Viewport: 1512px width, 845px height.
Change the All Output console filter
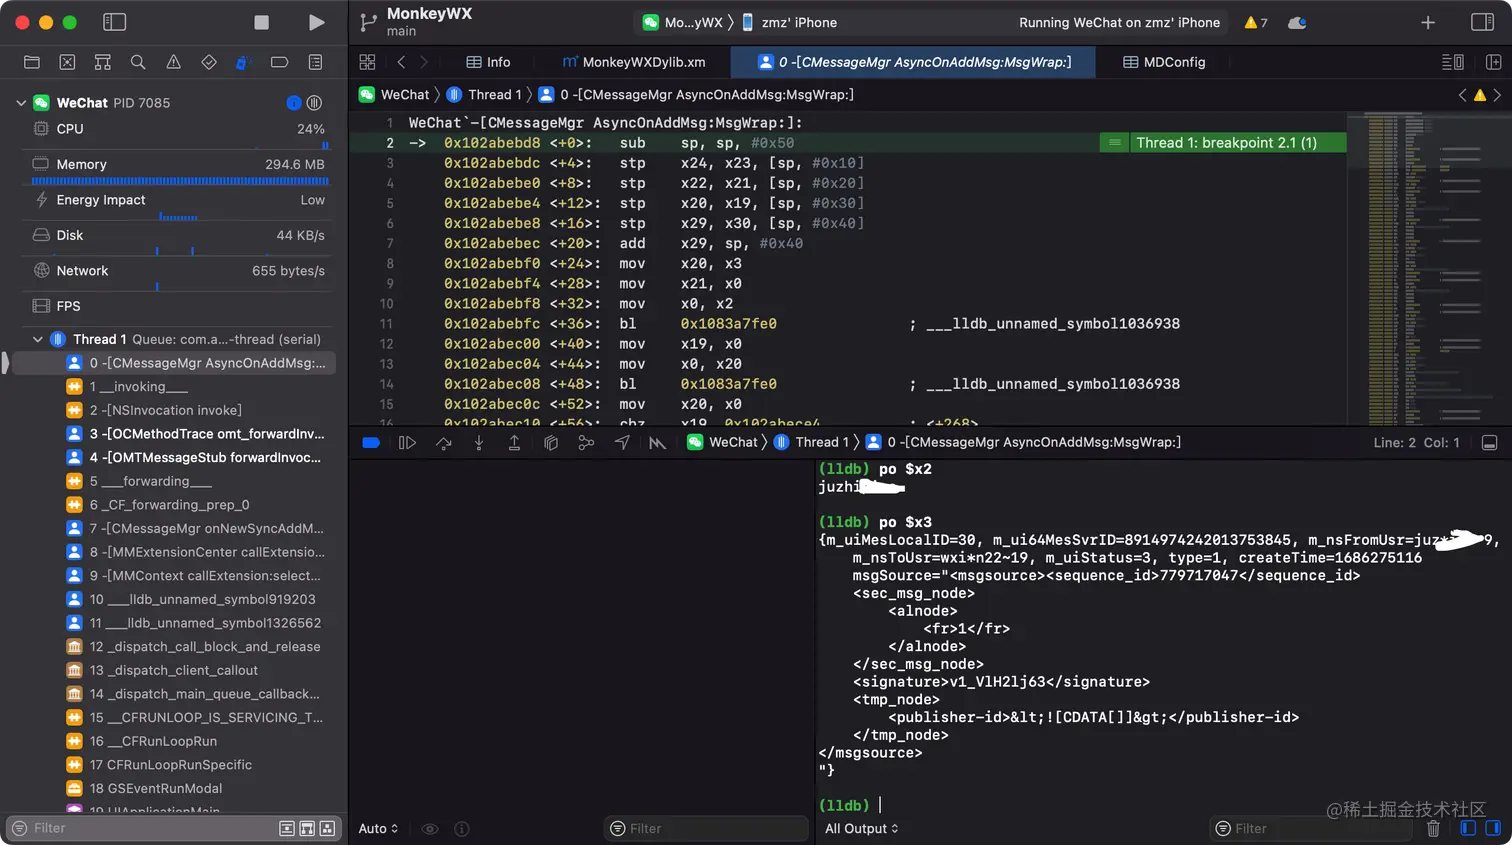tap(861, 828)
